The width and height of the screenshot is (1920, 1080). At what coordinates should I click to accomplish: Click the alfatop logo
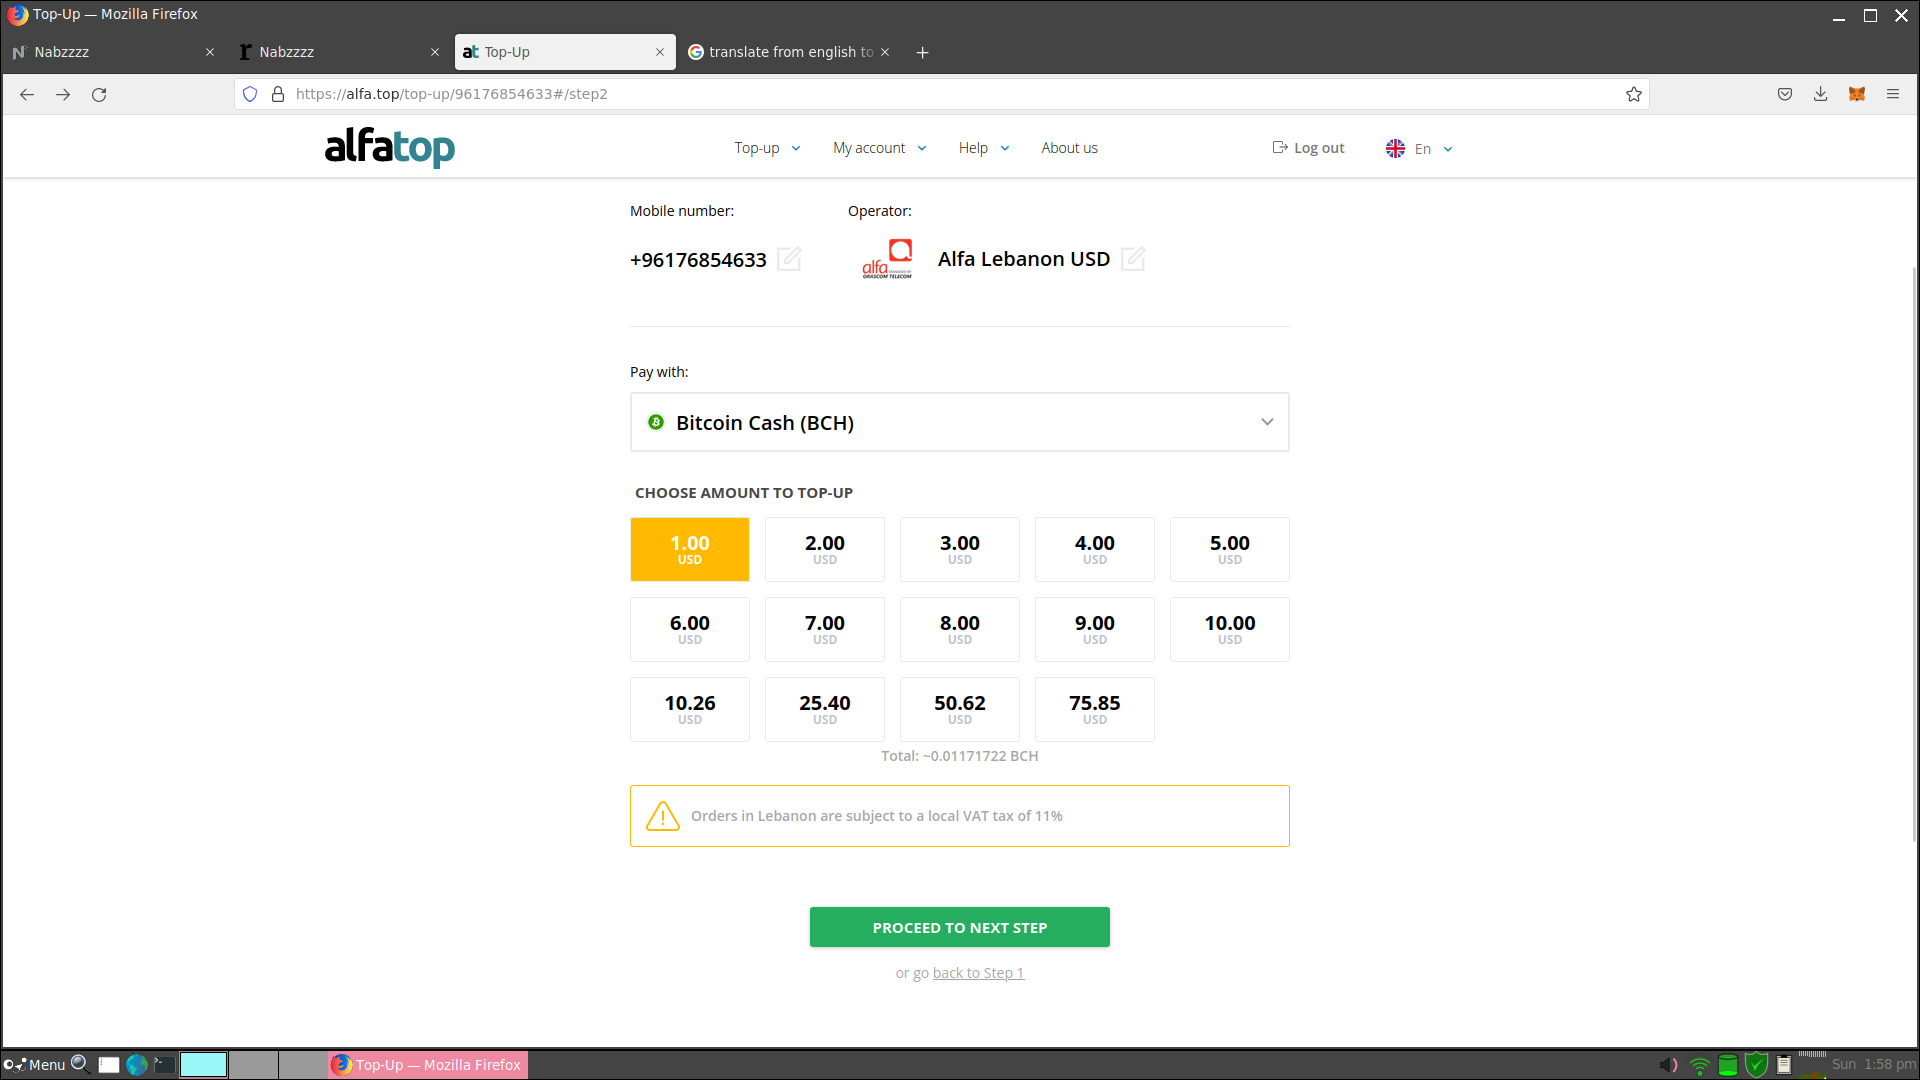(x=390, y=147)
